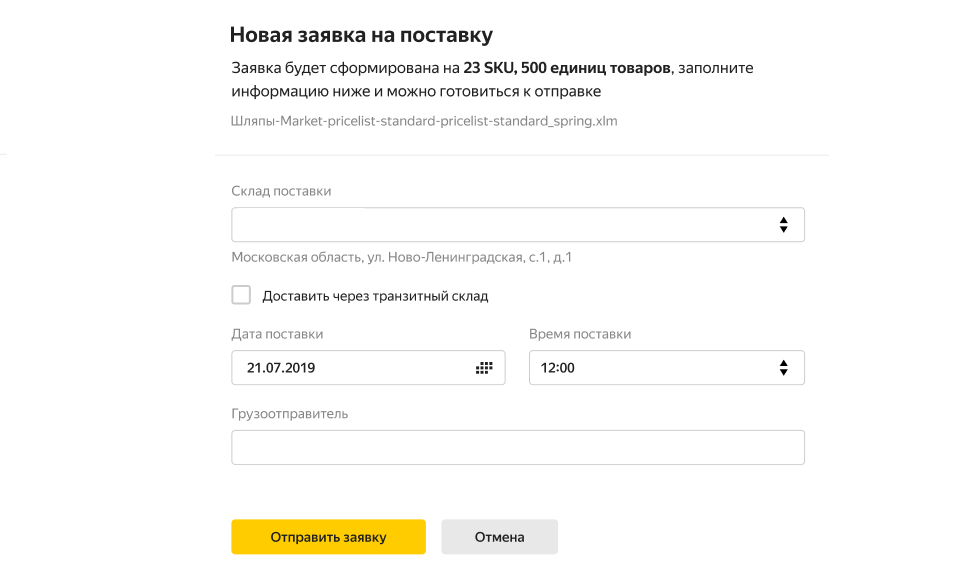The width and height of the screenshot is (958, 578).
Task: Click the date input showing 21.07.2019
Action: 368,368
